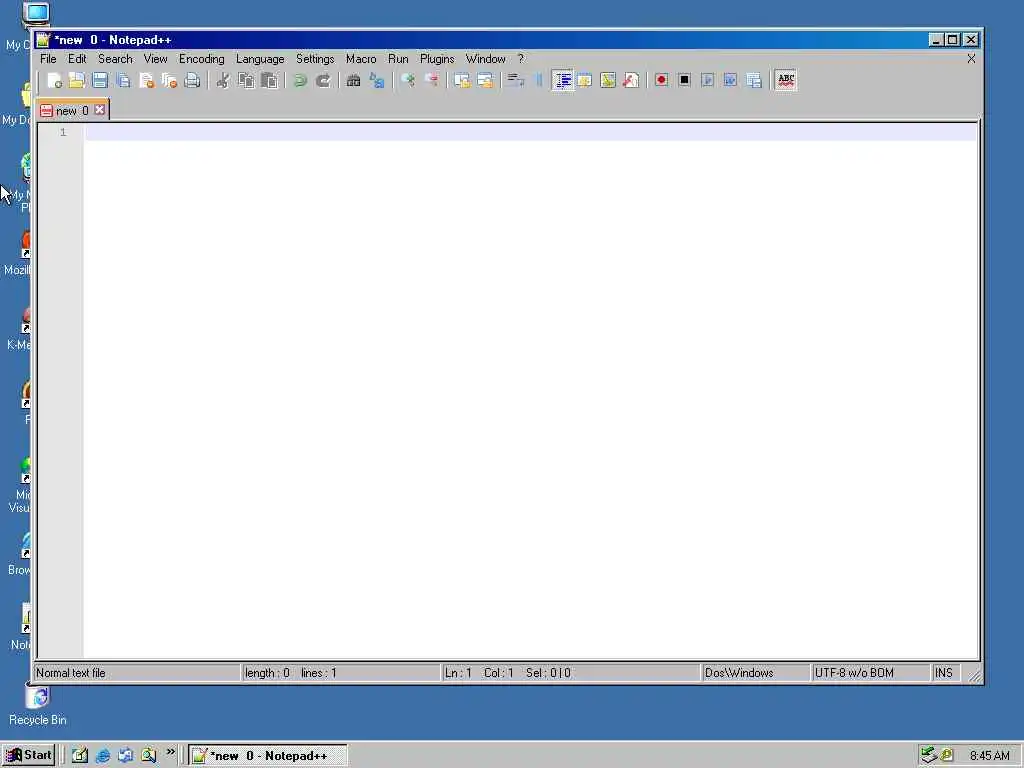Click the menu bar X to close the document
The width and height of the screenshot is (1024, 768).
click(x=971, y=59)
